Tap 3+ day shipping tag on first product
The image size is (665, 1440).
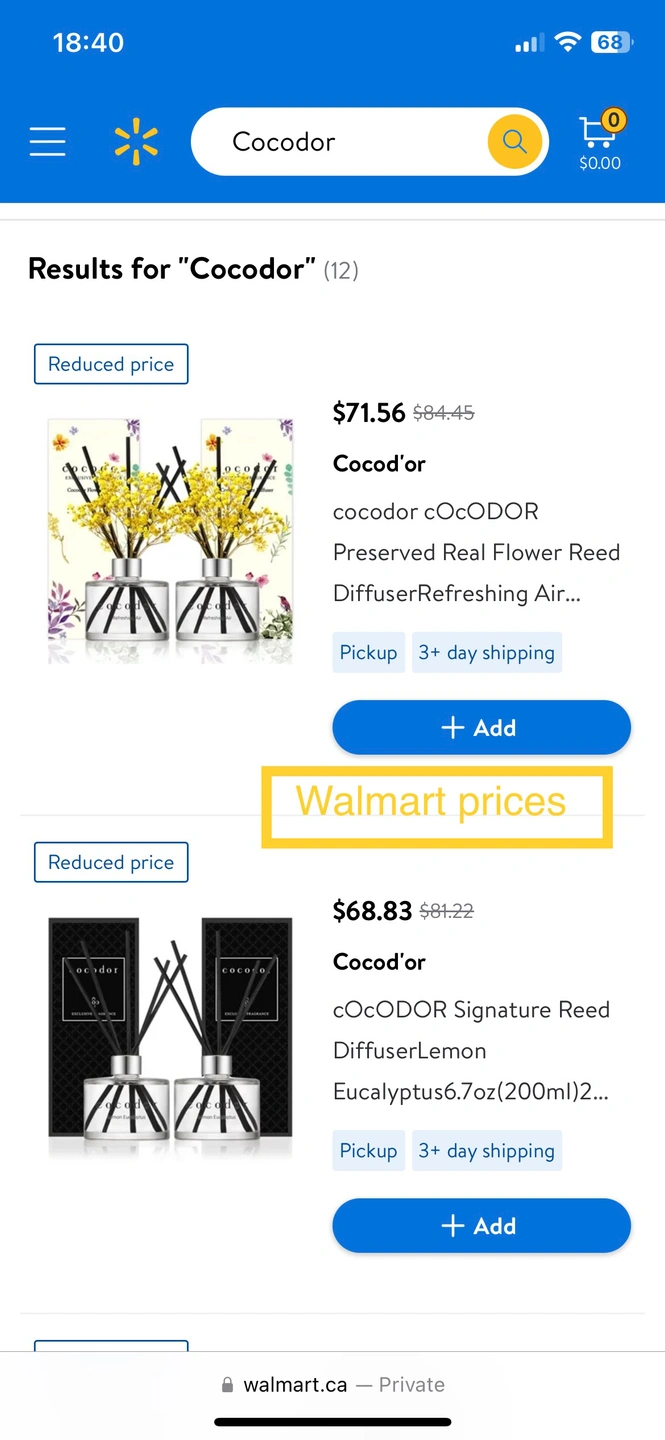click(486, 653)
